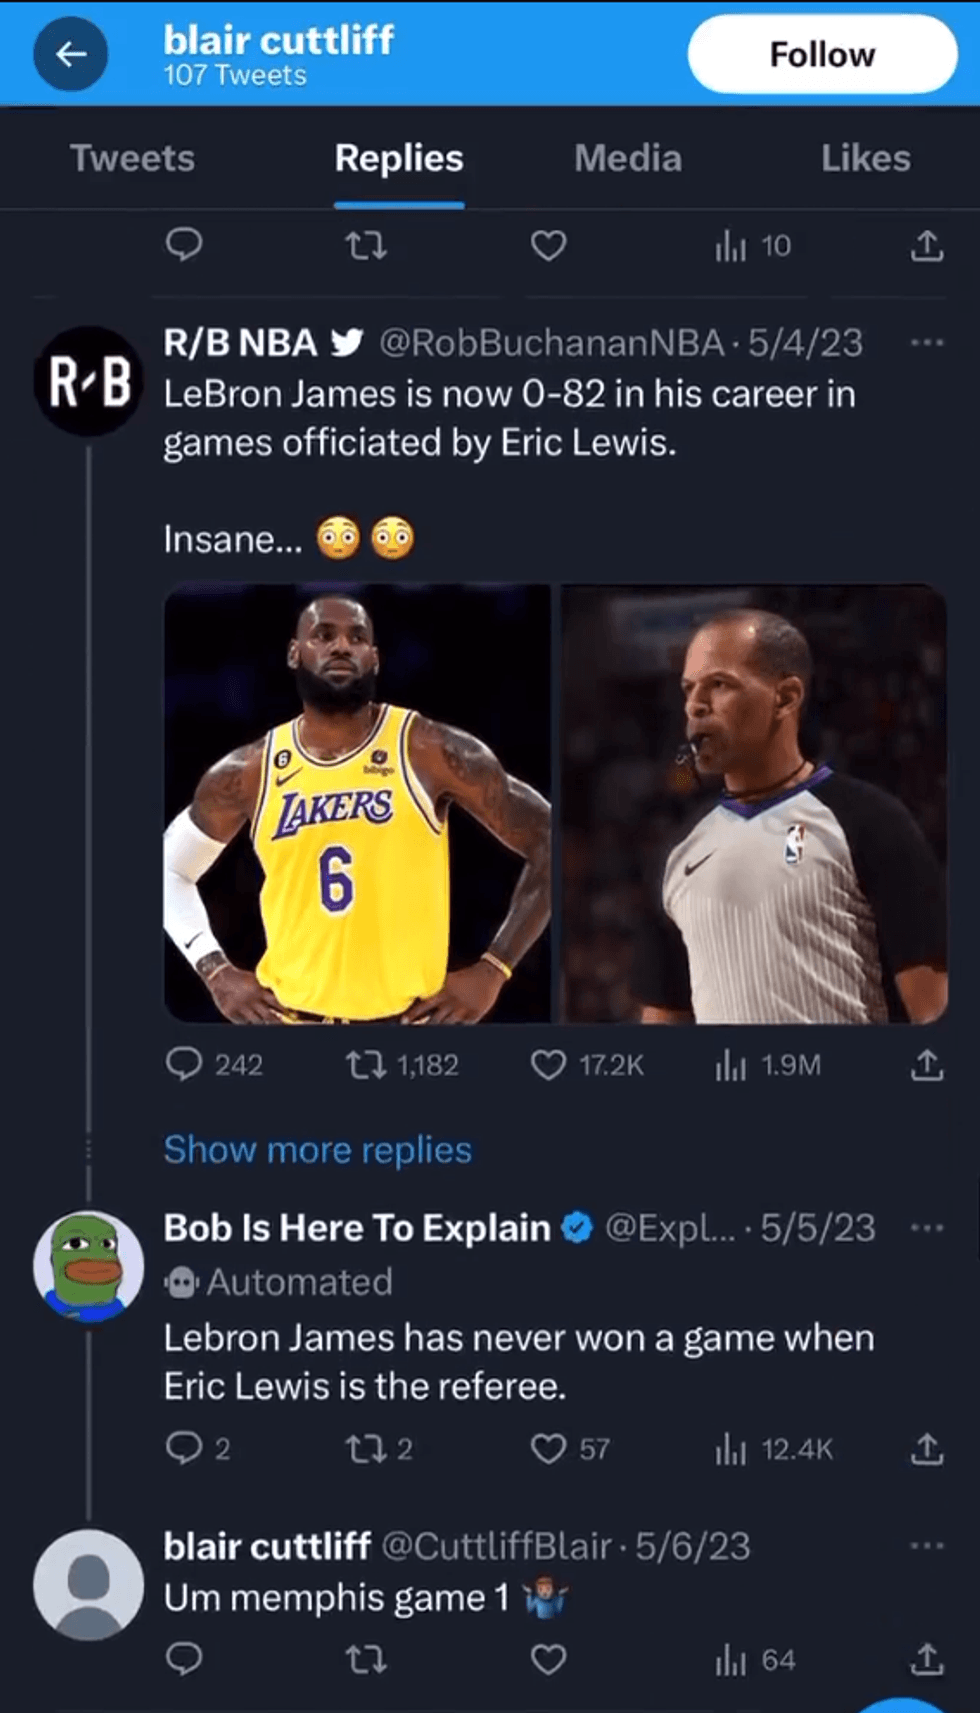Share blair cuttliff's Memphis reply
The width and height of the screenshot is (980, 1713).
927,1661
